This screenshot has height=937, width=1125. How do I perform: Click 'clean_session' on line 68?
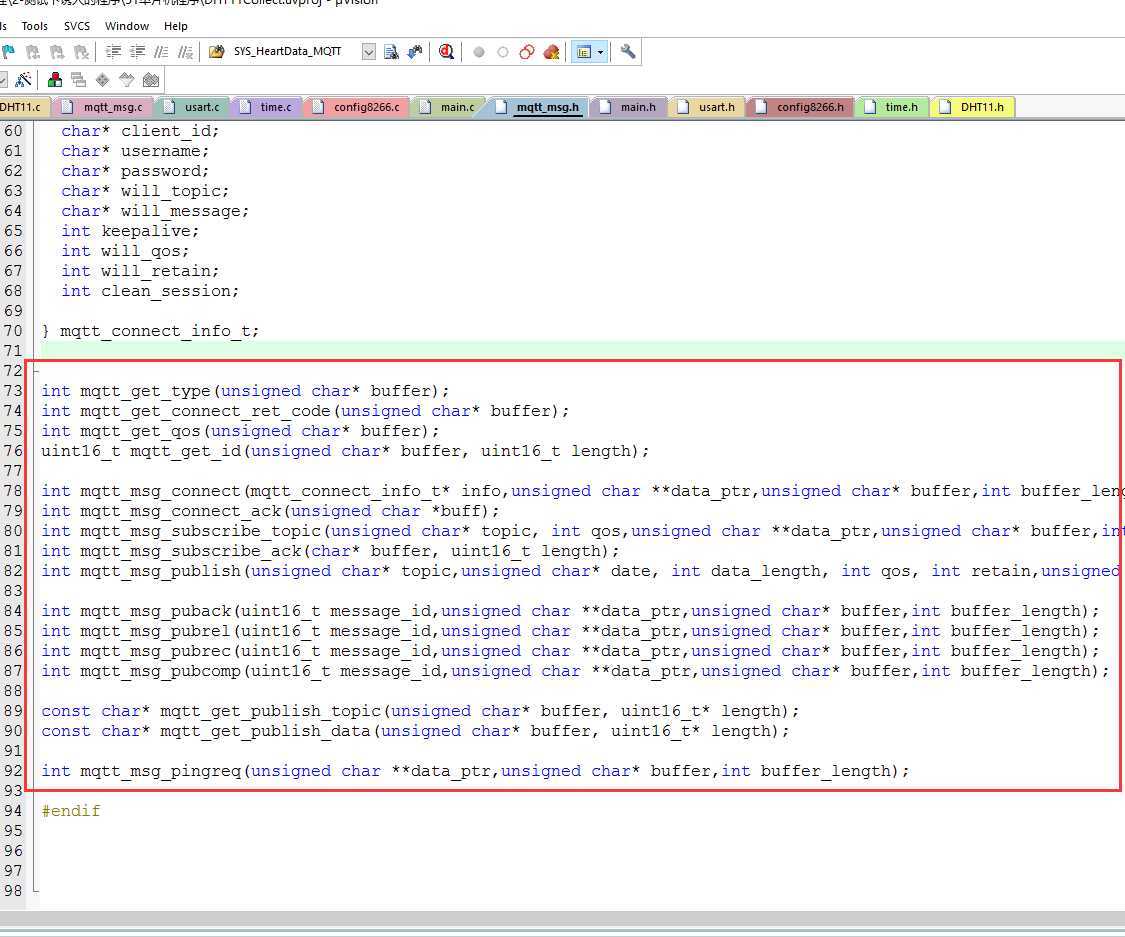[x=166, y=291]
